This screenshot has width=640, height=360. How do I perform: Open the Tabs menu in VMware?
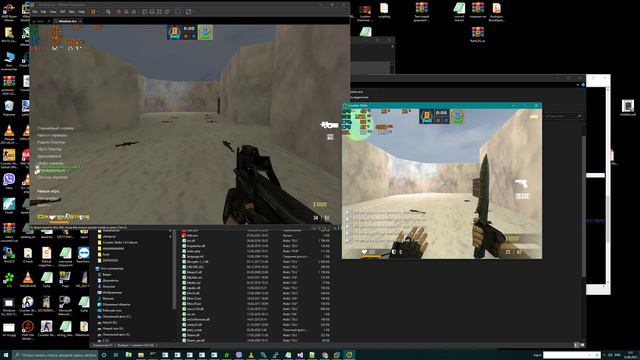(x=72, y=12)
